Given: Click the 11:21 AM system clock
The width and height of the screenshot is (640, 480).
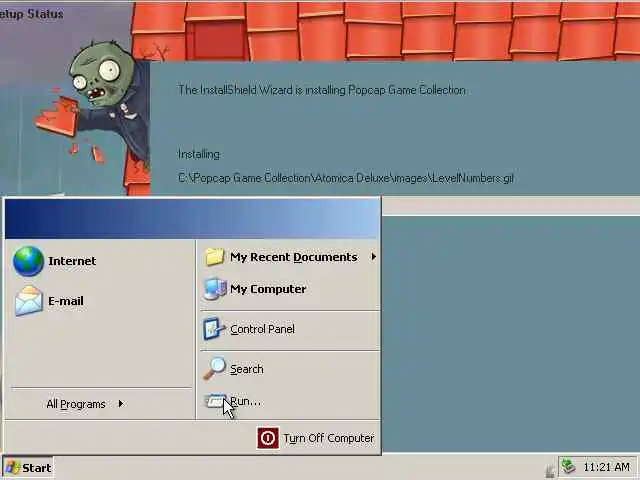Looking at the screenshot, I should point(606,467).
